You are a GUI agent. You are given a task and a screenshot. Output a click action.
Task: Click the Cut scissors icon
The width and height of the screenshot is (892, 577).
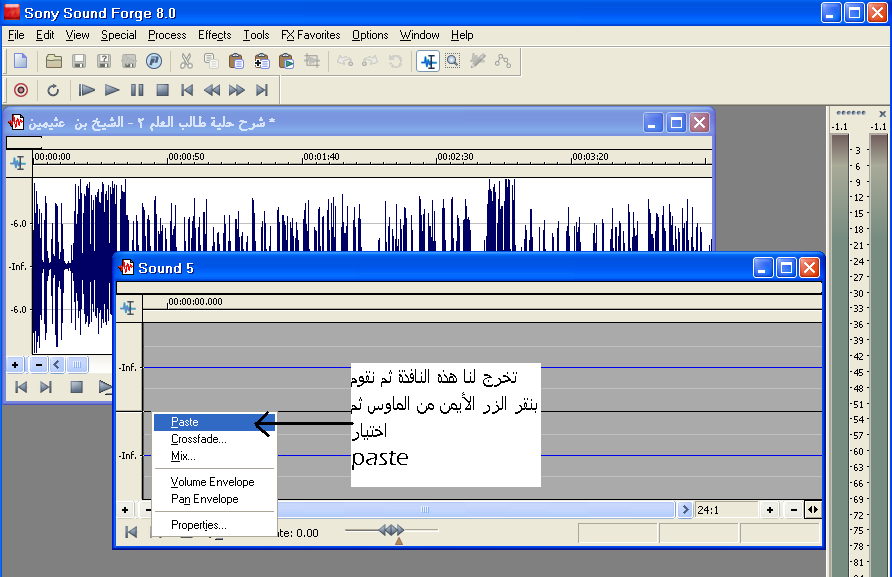[186, 61]
